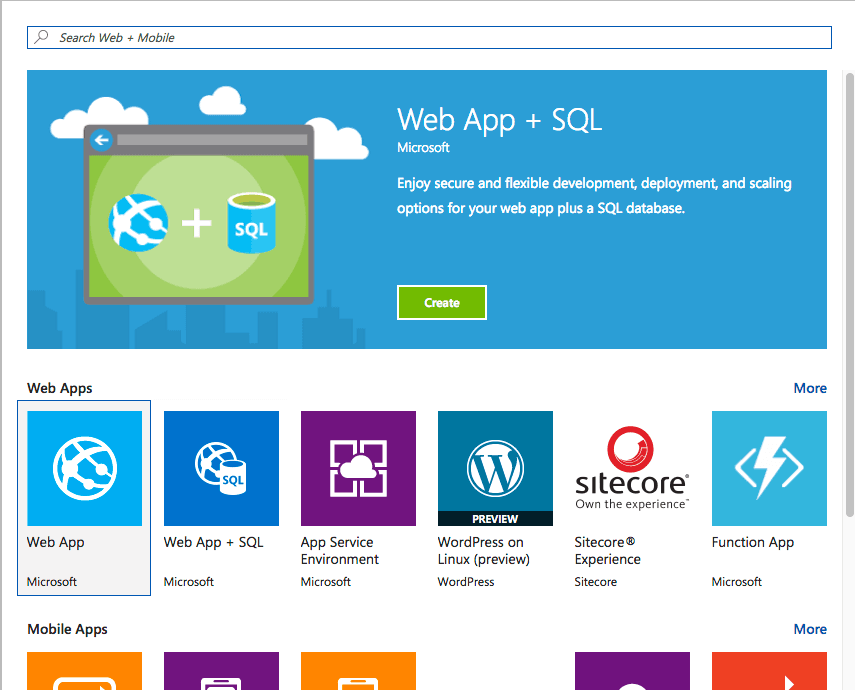The width and height of the screenshot is (855, 690).
Task: Select the Web App globe icon tile
Action: 85,469
